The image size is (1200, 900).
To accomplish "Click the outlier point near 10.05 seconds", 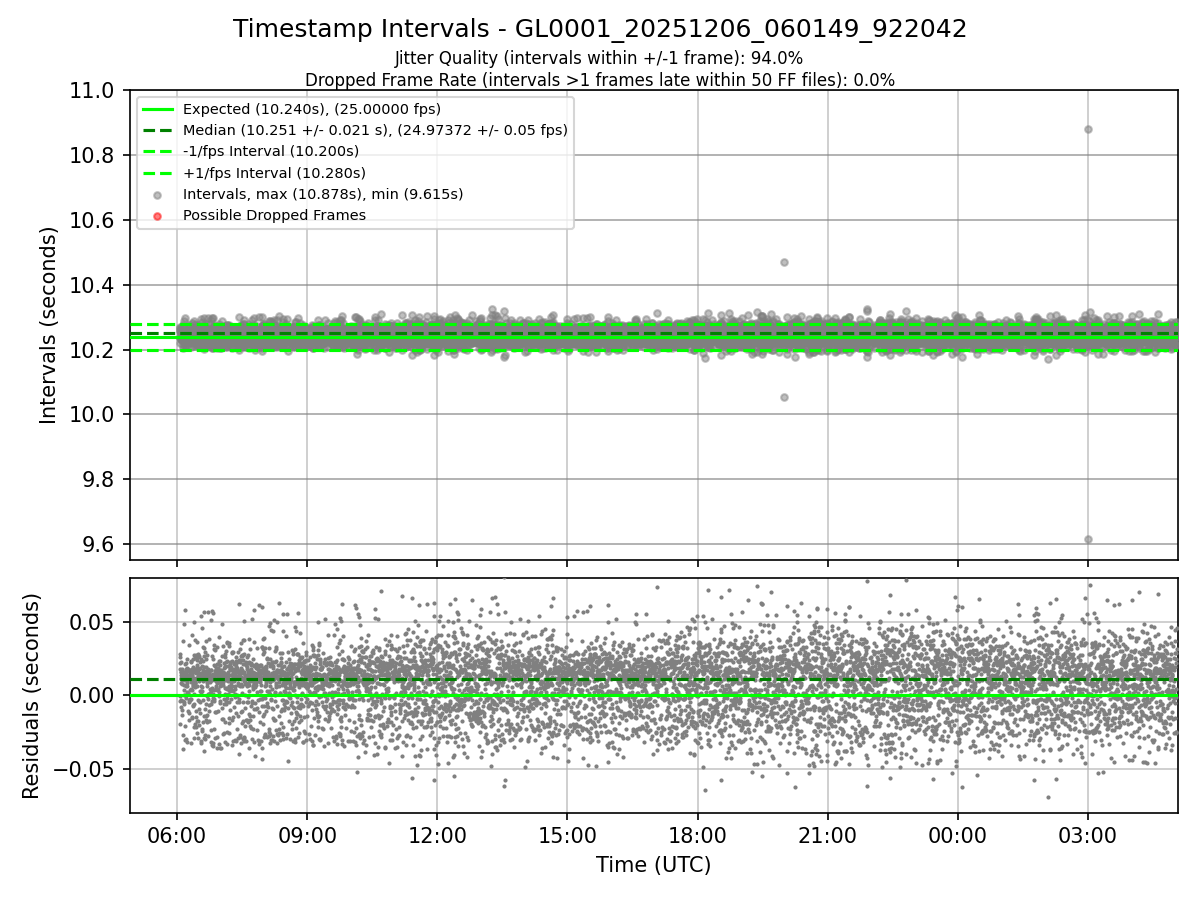I will point(784,397).
